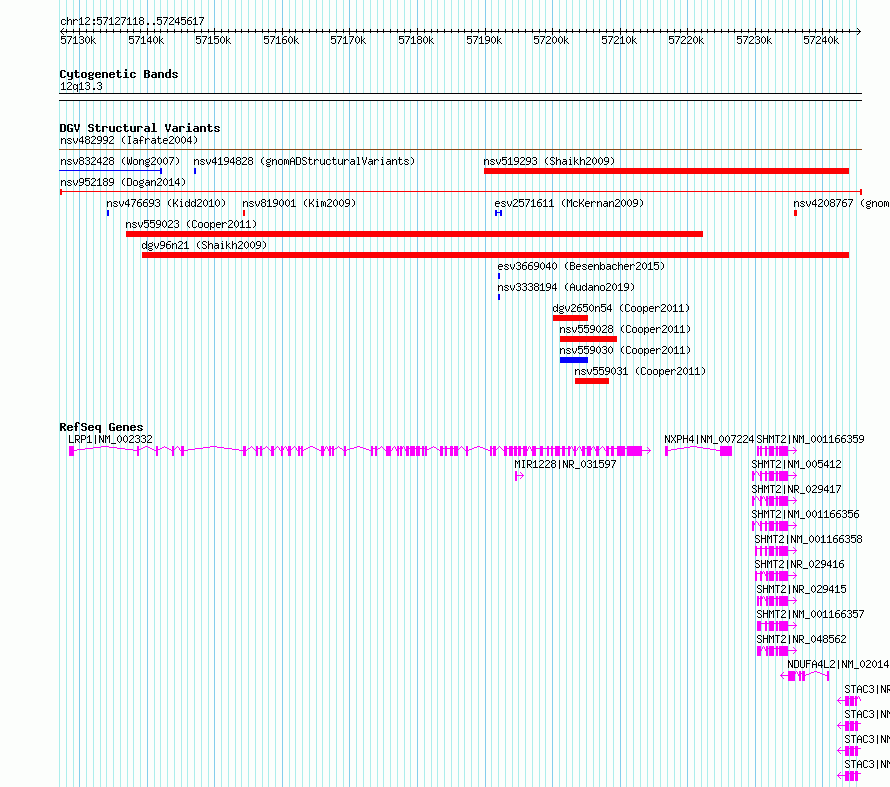Viewport: 890px width, 787px height.
Task: Click the 57130k ruler tick label
Action: [x=78, y=40]
